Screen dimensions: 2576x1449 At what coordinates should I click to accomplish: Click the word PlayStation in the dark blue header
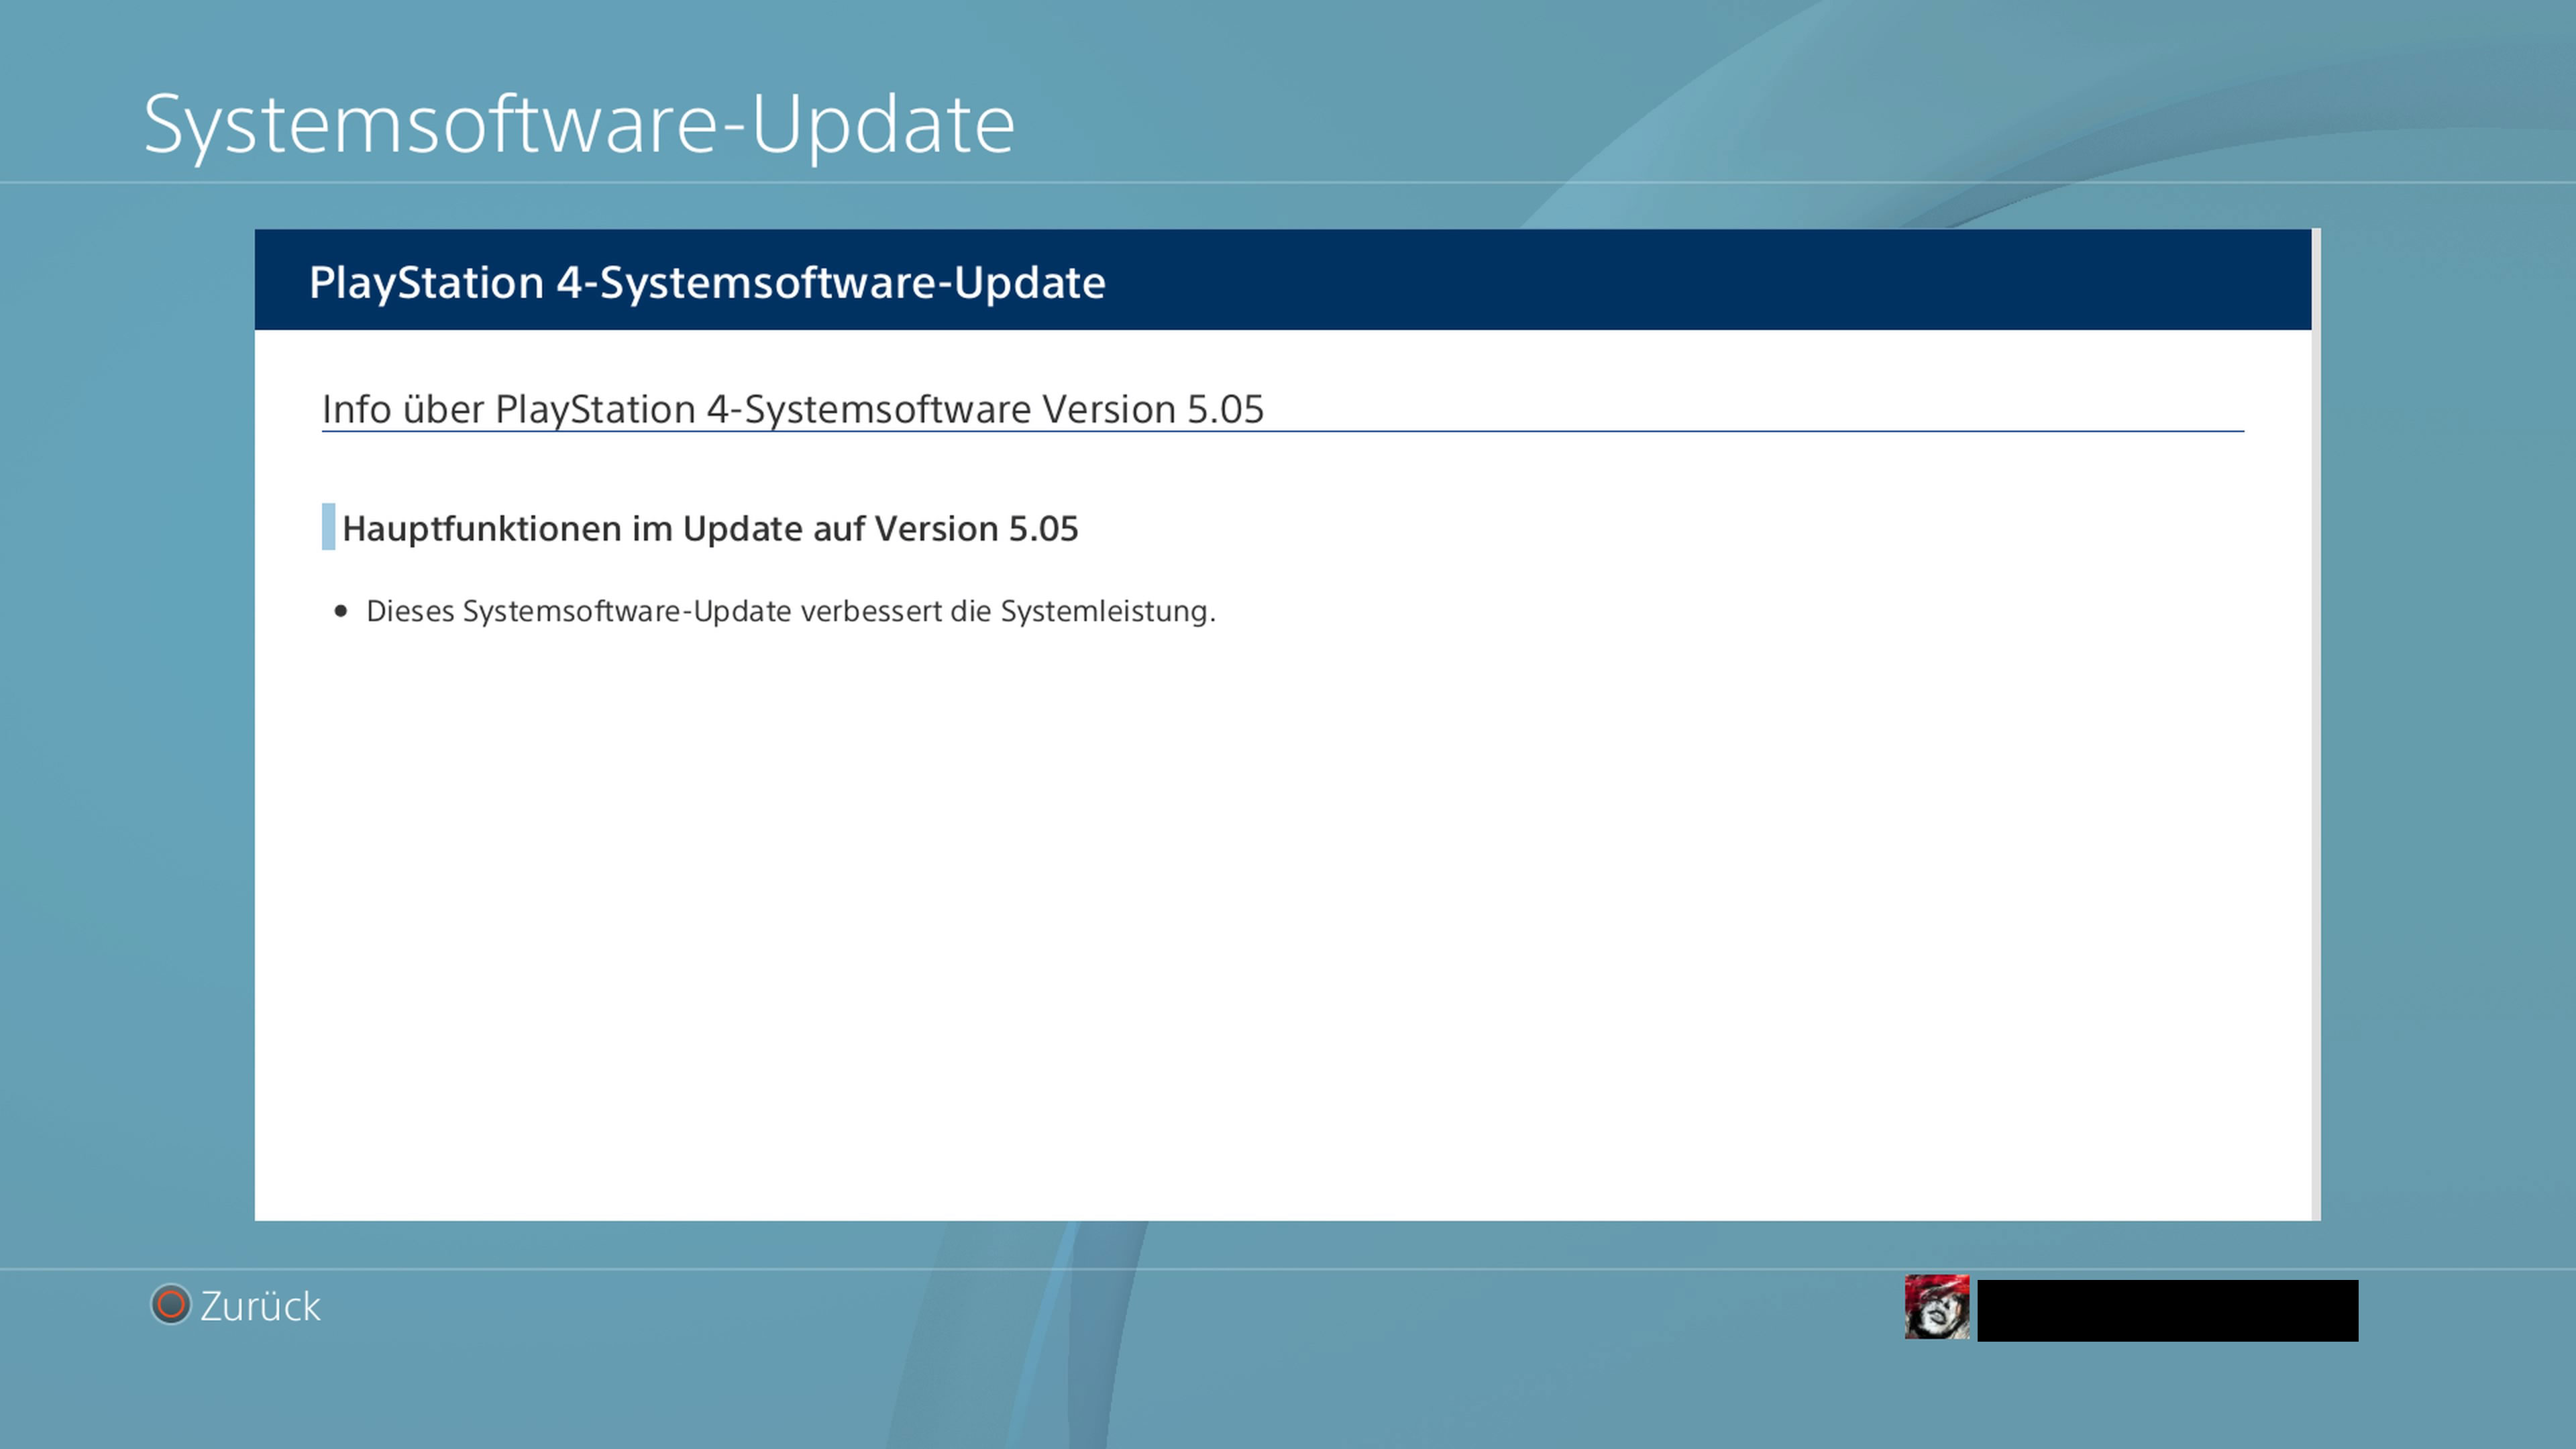427,283
